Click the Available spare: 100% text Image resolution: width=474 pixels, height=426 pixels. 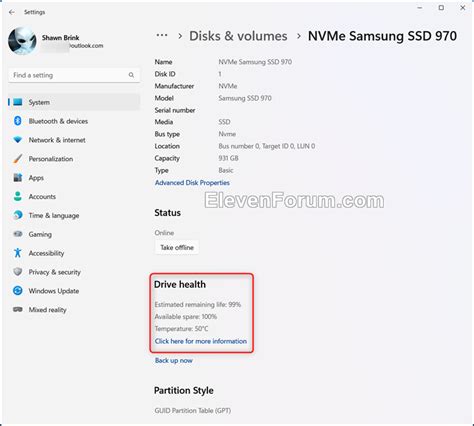pyautogui.click(x=186, y=317)
